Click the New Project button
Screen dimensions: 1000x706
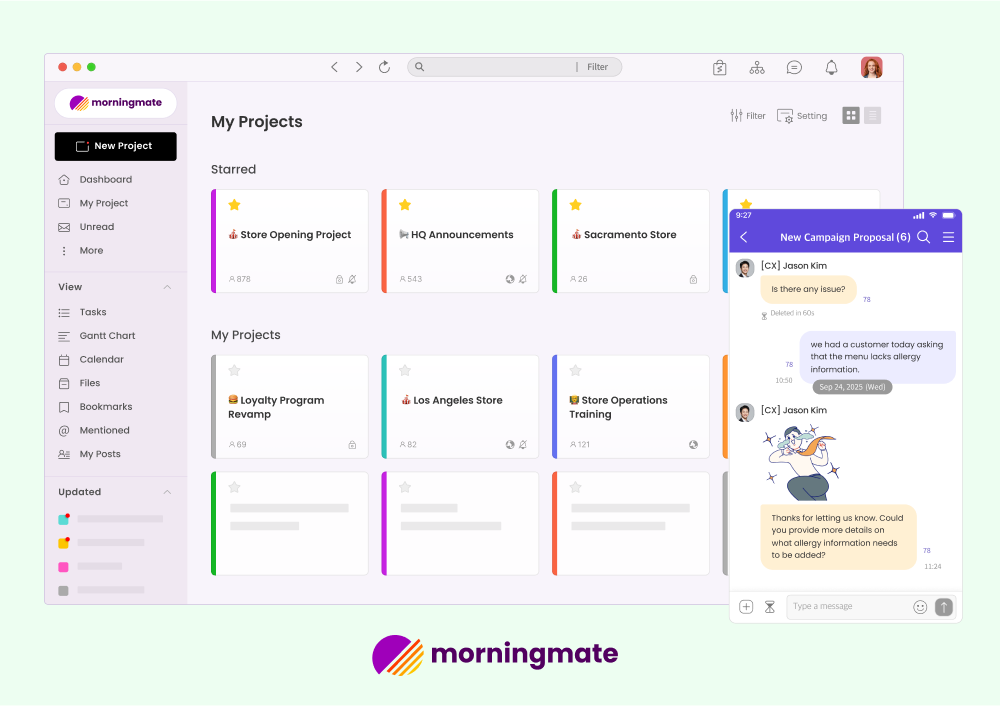115,146
